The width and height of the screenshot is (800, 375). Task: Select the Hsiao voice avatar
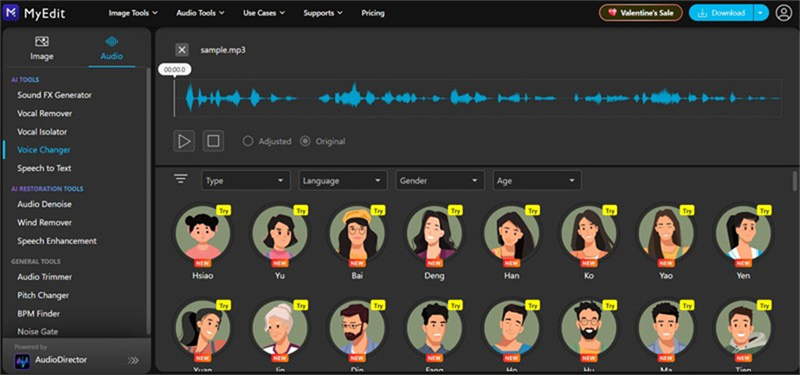pos(203,233)
